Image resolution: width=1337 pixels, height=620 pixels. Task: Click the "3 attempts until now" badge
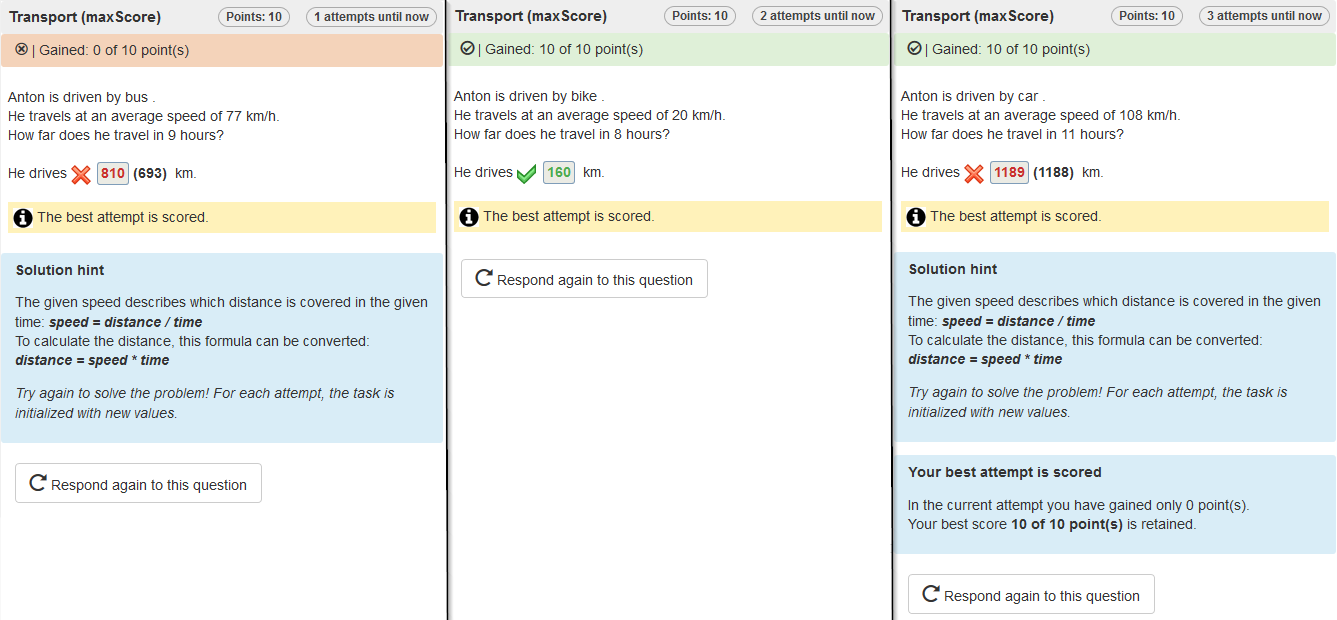coord(1264,16)
